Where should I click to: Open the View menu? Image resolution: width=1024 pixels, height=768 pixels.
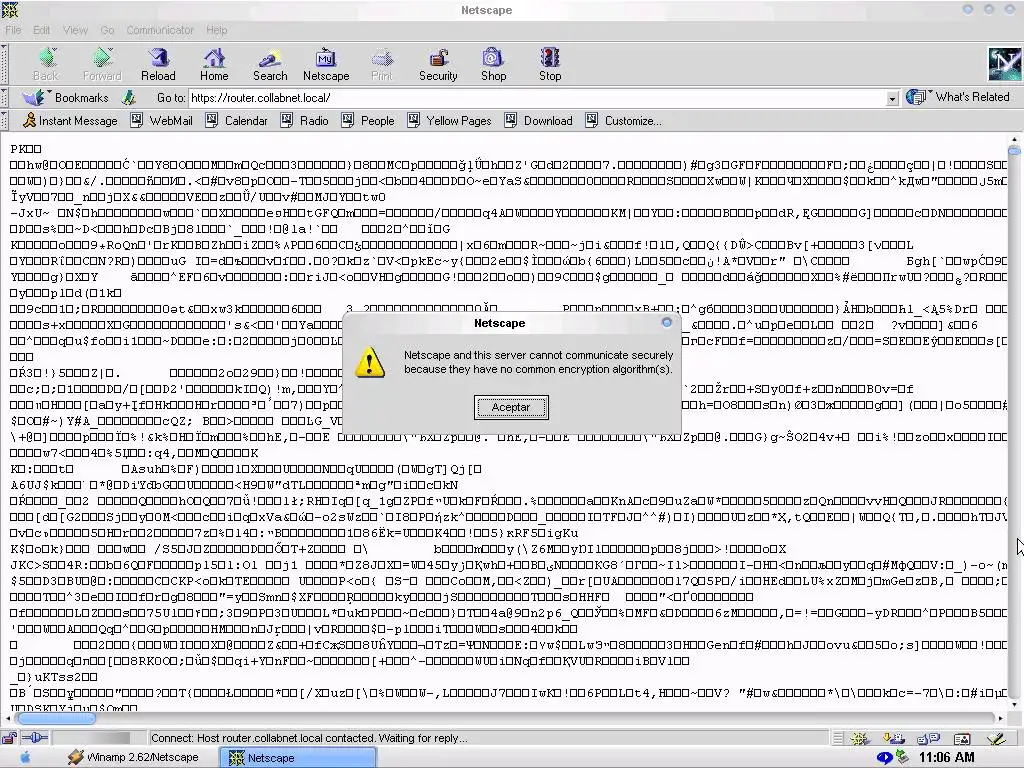click(75, 30)
